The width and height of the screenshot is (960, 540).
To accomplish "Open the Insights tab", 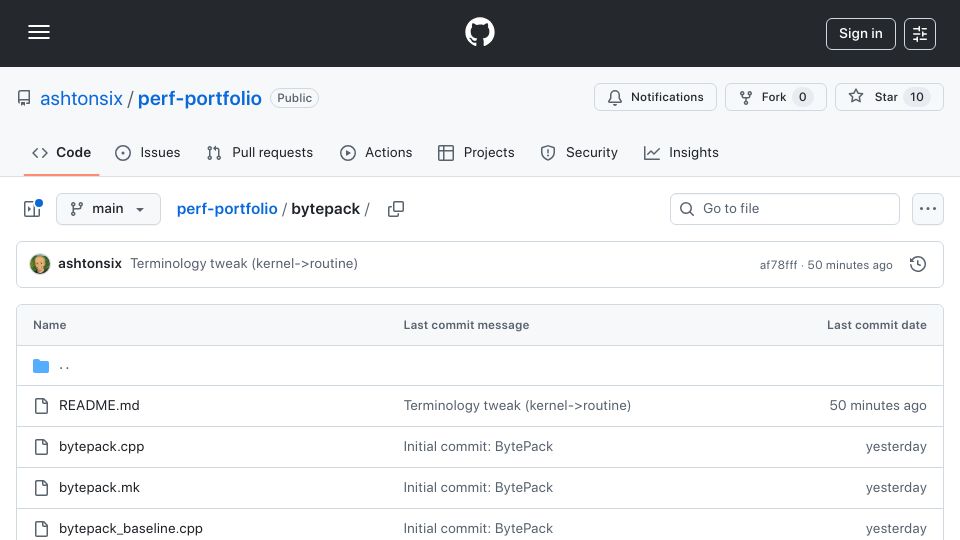I will pos(681,152).
